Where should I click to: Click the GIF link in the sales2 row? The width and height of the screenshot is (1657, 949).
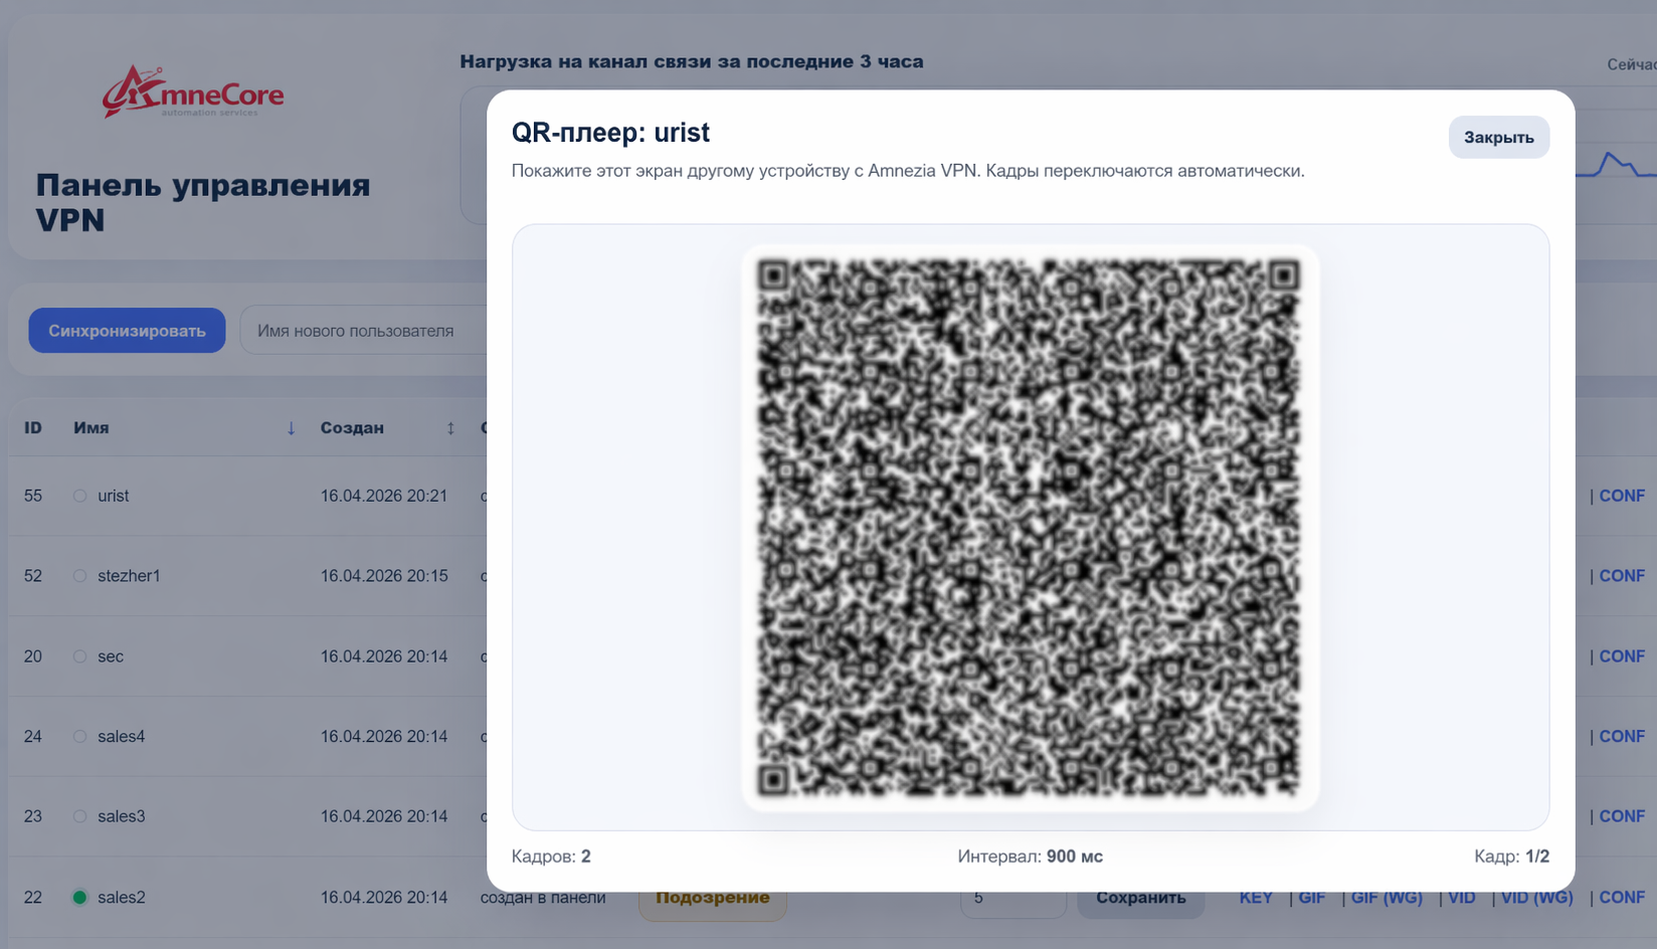[x=1312, y=897]
